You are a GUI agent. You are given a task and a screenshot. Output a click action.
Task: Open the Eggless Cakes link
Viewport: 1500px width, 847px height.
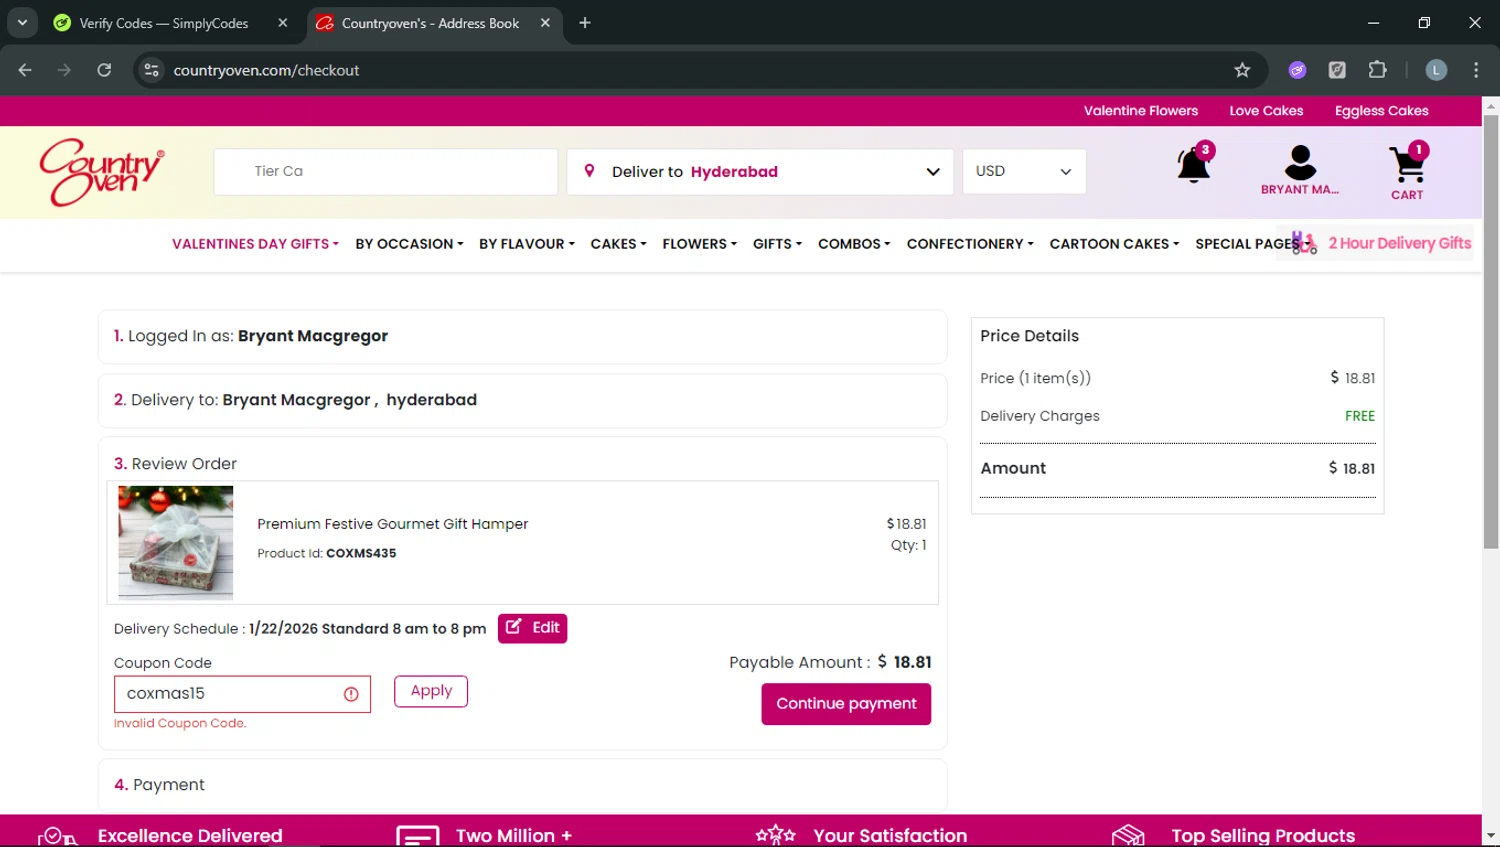1382,111
